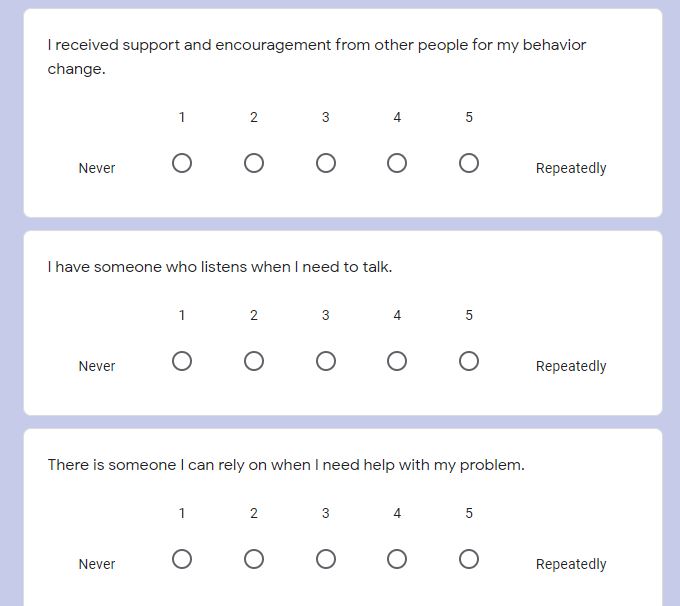This screenshot has height=606, width=680.
Task: Mark rating 5 for someone who listens question
Action: (x=469, y=361)
